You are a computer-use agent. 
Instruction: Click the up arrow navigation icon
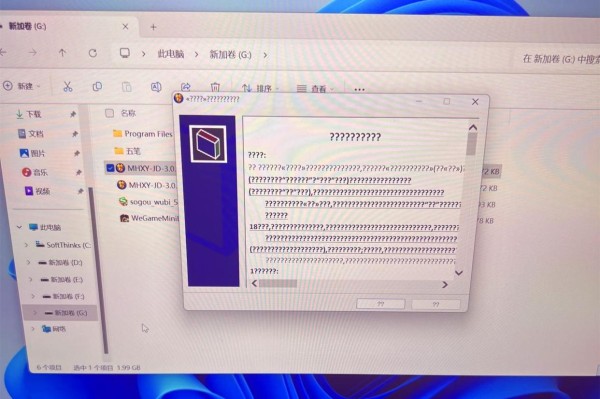coord(62,53)
